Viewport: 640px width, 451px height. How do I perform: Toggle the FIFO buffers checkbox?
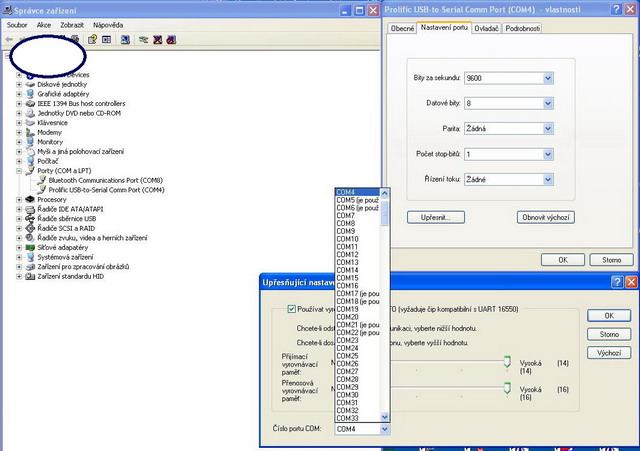[x=292, y=310]
